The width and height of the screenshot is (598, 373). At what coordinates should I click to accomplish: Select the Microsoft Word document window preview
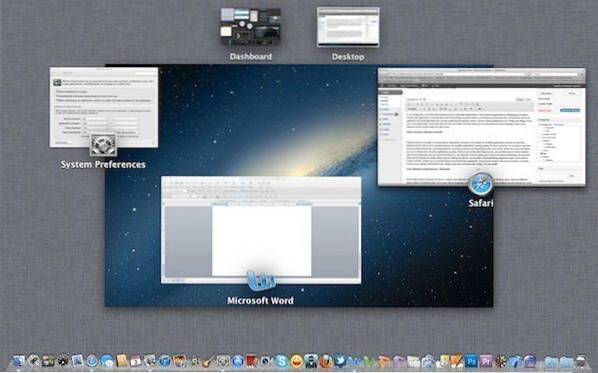coord(261,230)
